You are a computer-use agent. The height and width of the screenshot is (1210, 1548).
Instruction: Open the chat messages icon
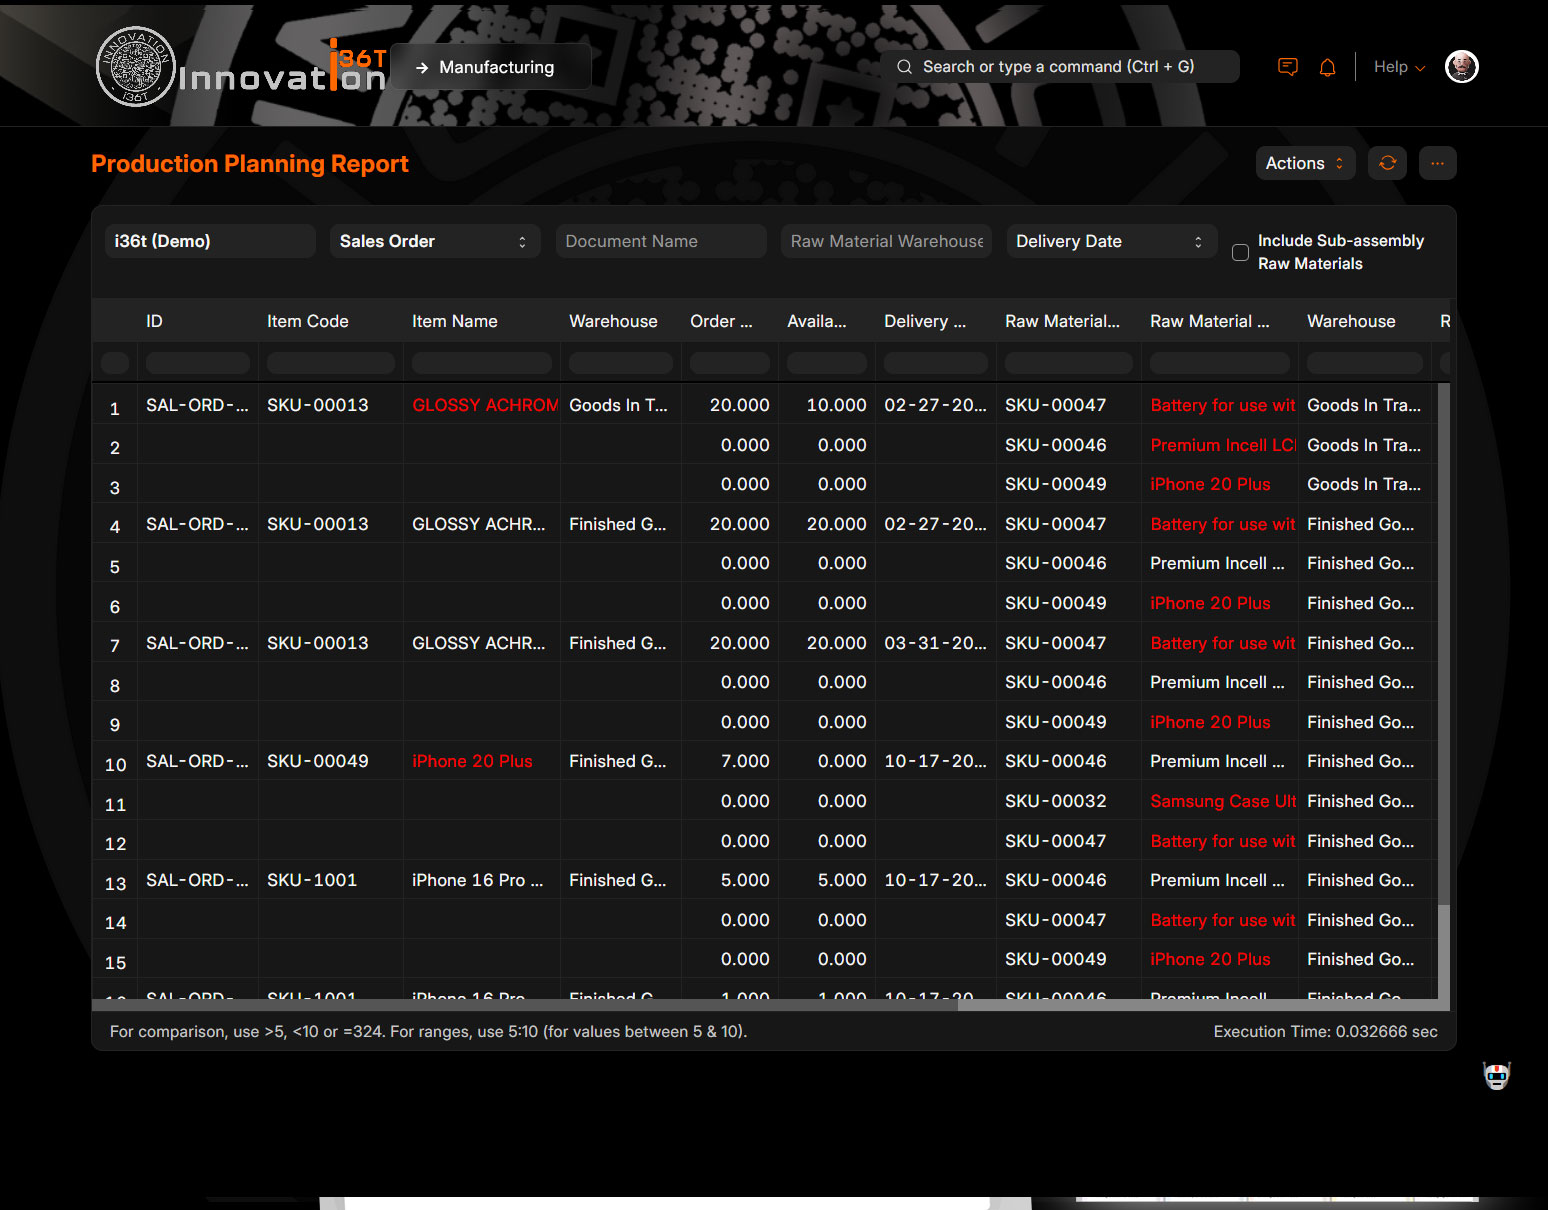point(1288,67)
